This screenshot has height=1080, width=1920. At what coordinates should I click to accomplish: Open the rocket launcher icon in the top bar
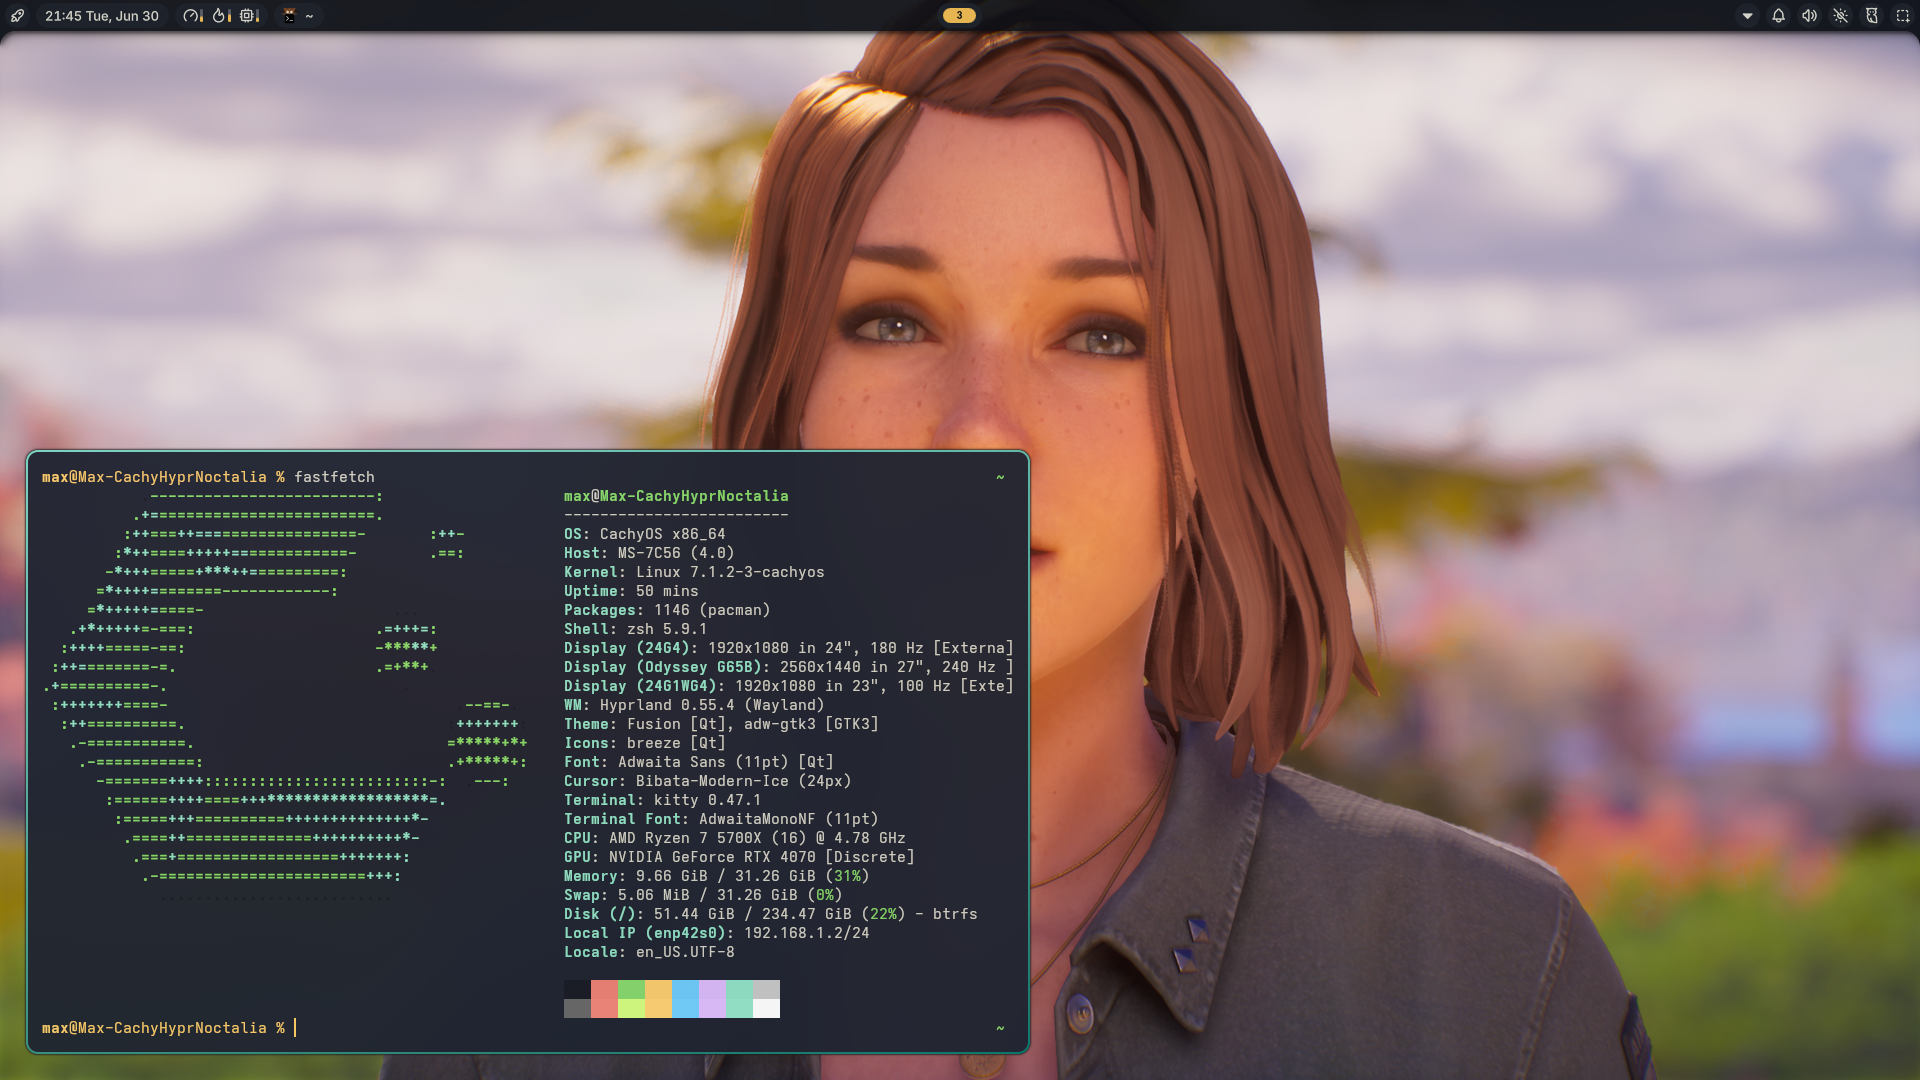point(18,16)
